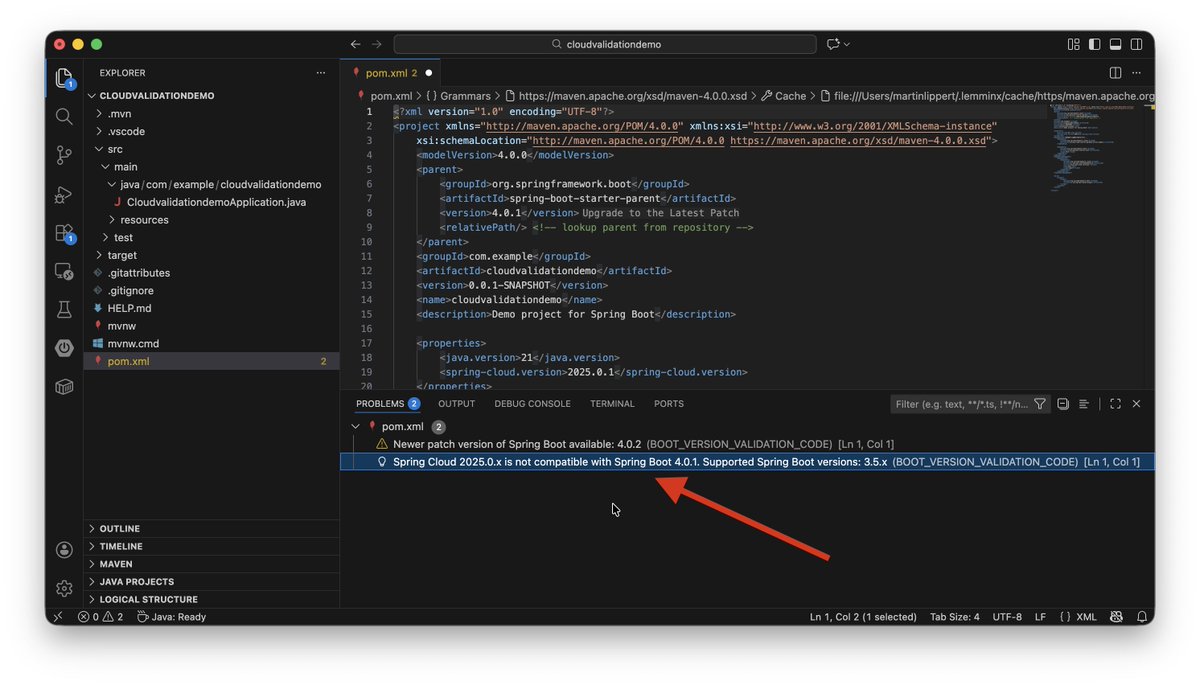The image size is (1200, 685).
Task: Split the editor to the right
Action: (1115, 73)
